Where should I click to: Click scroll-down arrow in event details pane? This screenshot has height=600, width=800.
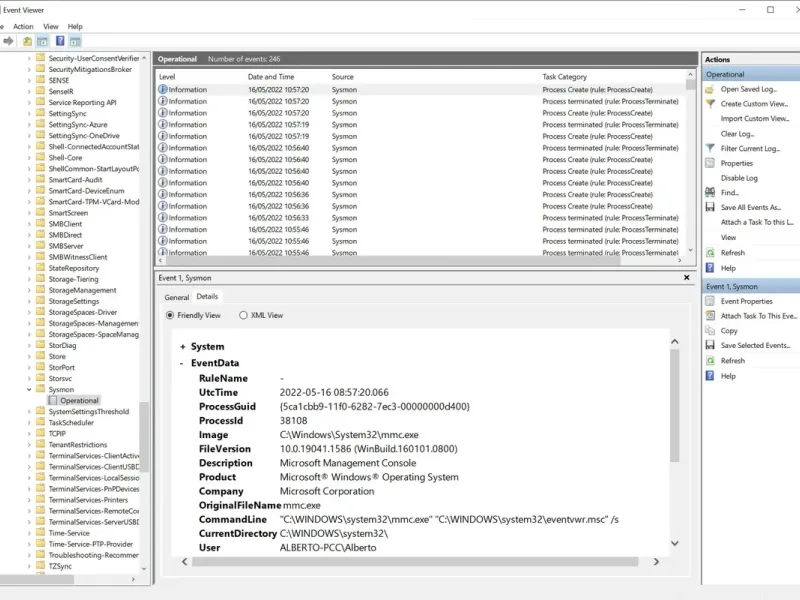click(674, 543)
